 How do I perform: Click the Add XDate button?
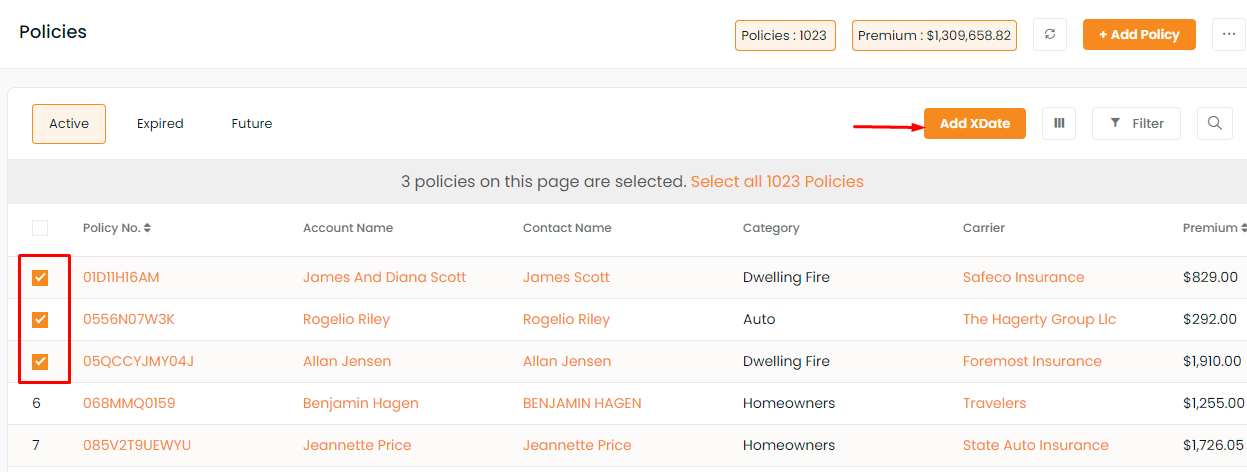click(975, 123)
